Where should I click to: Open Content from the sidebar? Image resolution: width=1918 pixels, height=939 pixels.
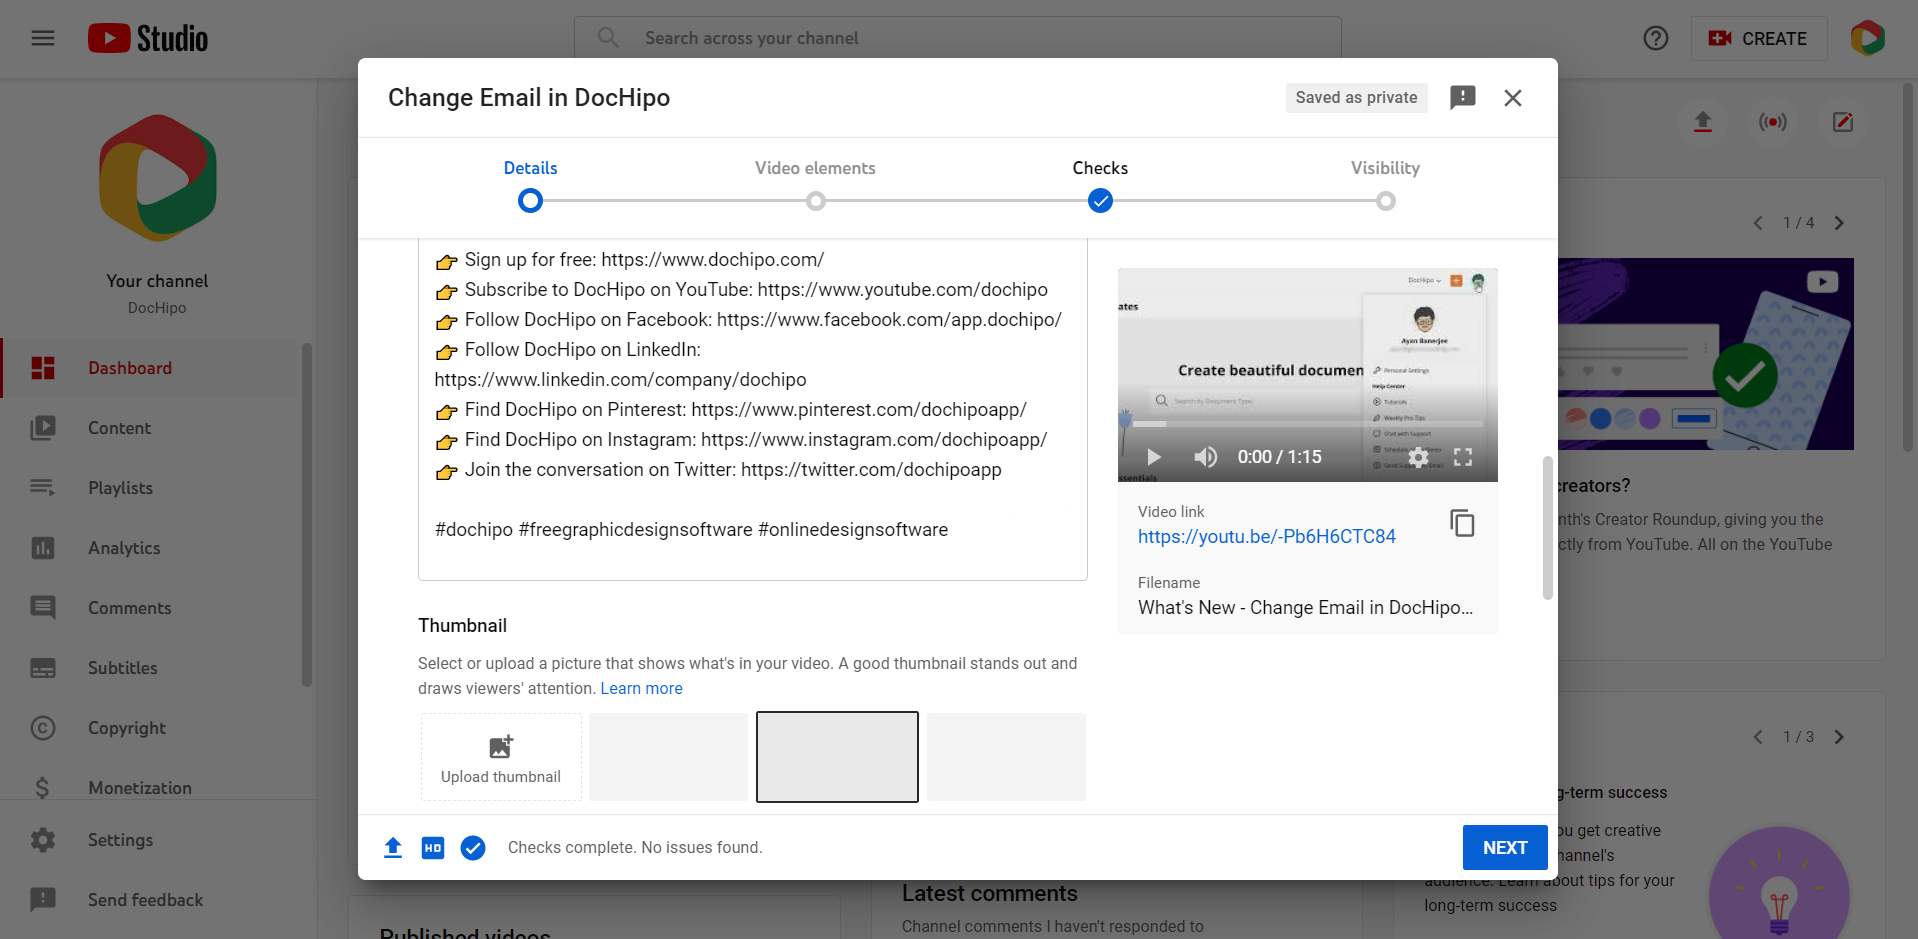click(x=119, y=428)
